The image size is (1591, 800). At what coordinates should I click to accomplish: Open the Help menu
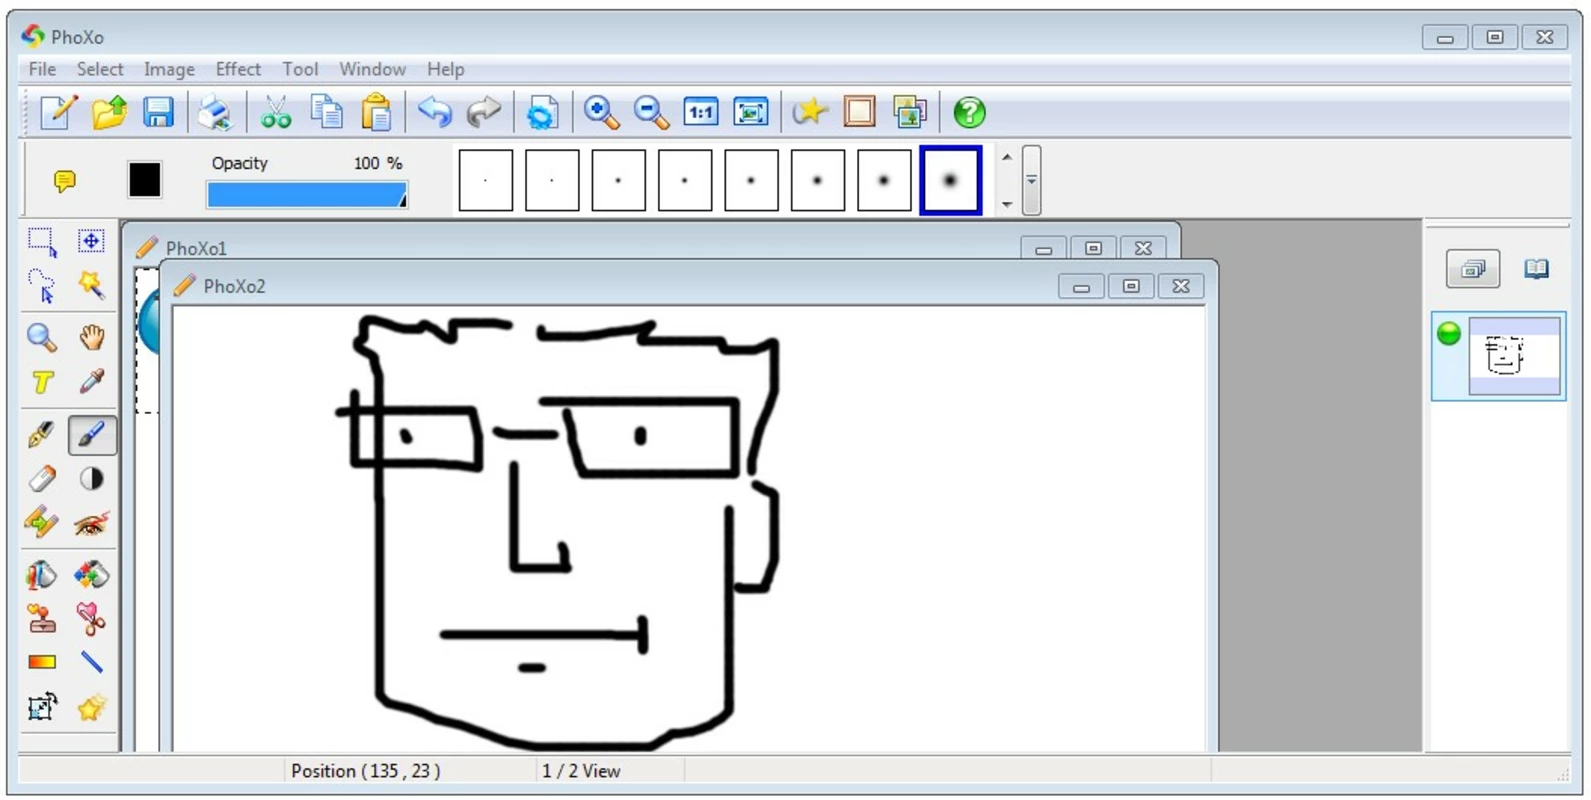point(445,69)
